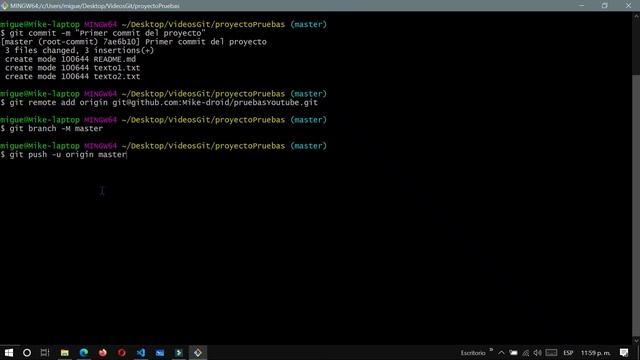Switch the ESP input language
Screen dimensions: 640x360
point(568,353)
